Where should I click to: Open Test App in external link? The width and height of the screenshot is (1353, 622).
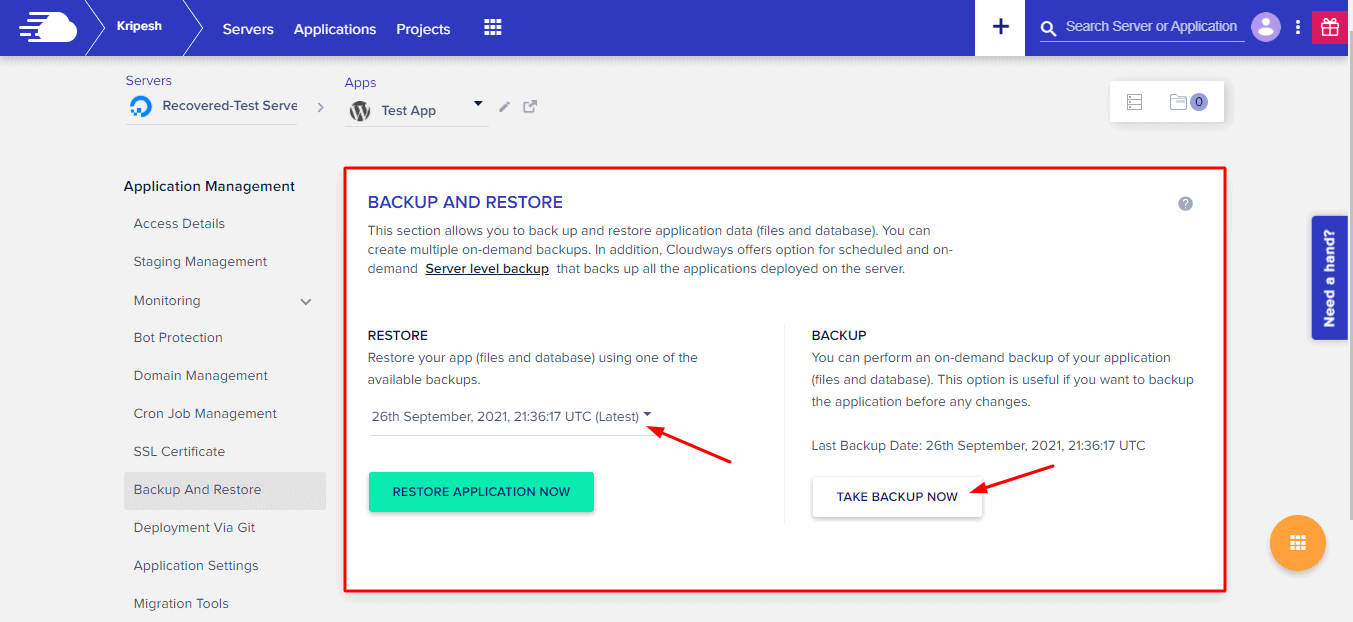tap(530, 107)
